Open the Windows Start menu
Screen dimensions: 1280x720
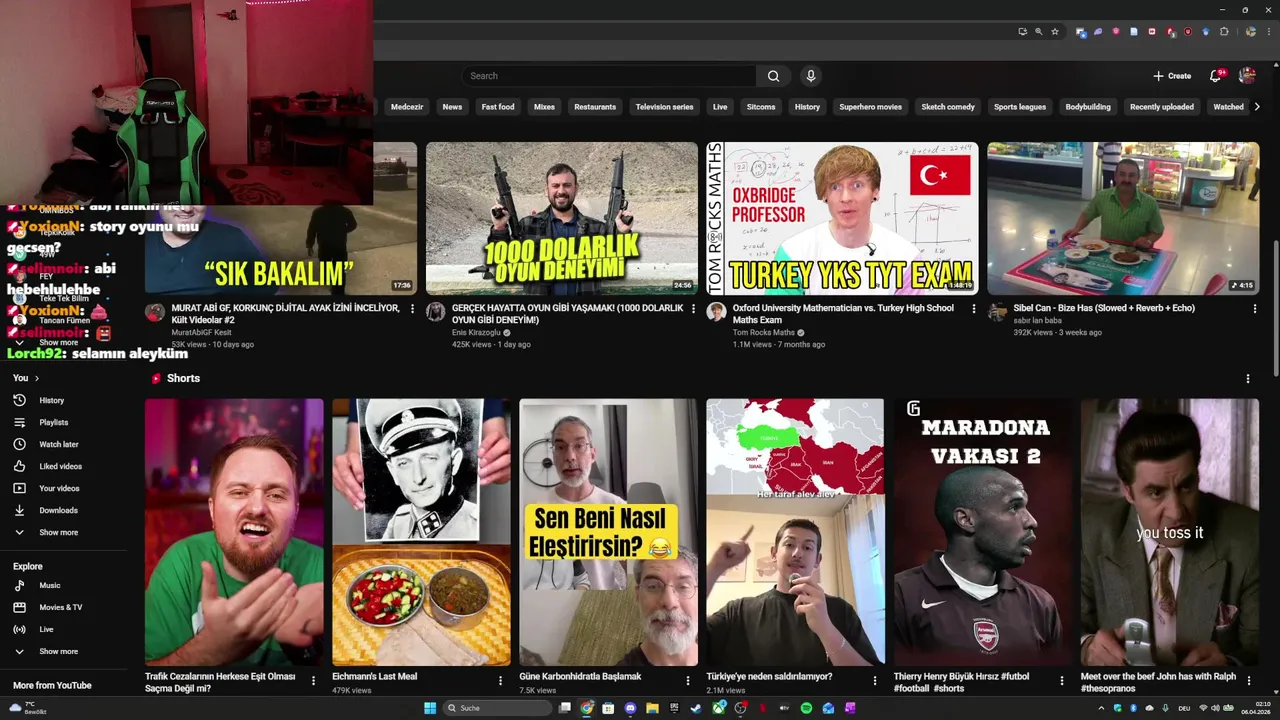[430, 708]
